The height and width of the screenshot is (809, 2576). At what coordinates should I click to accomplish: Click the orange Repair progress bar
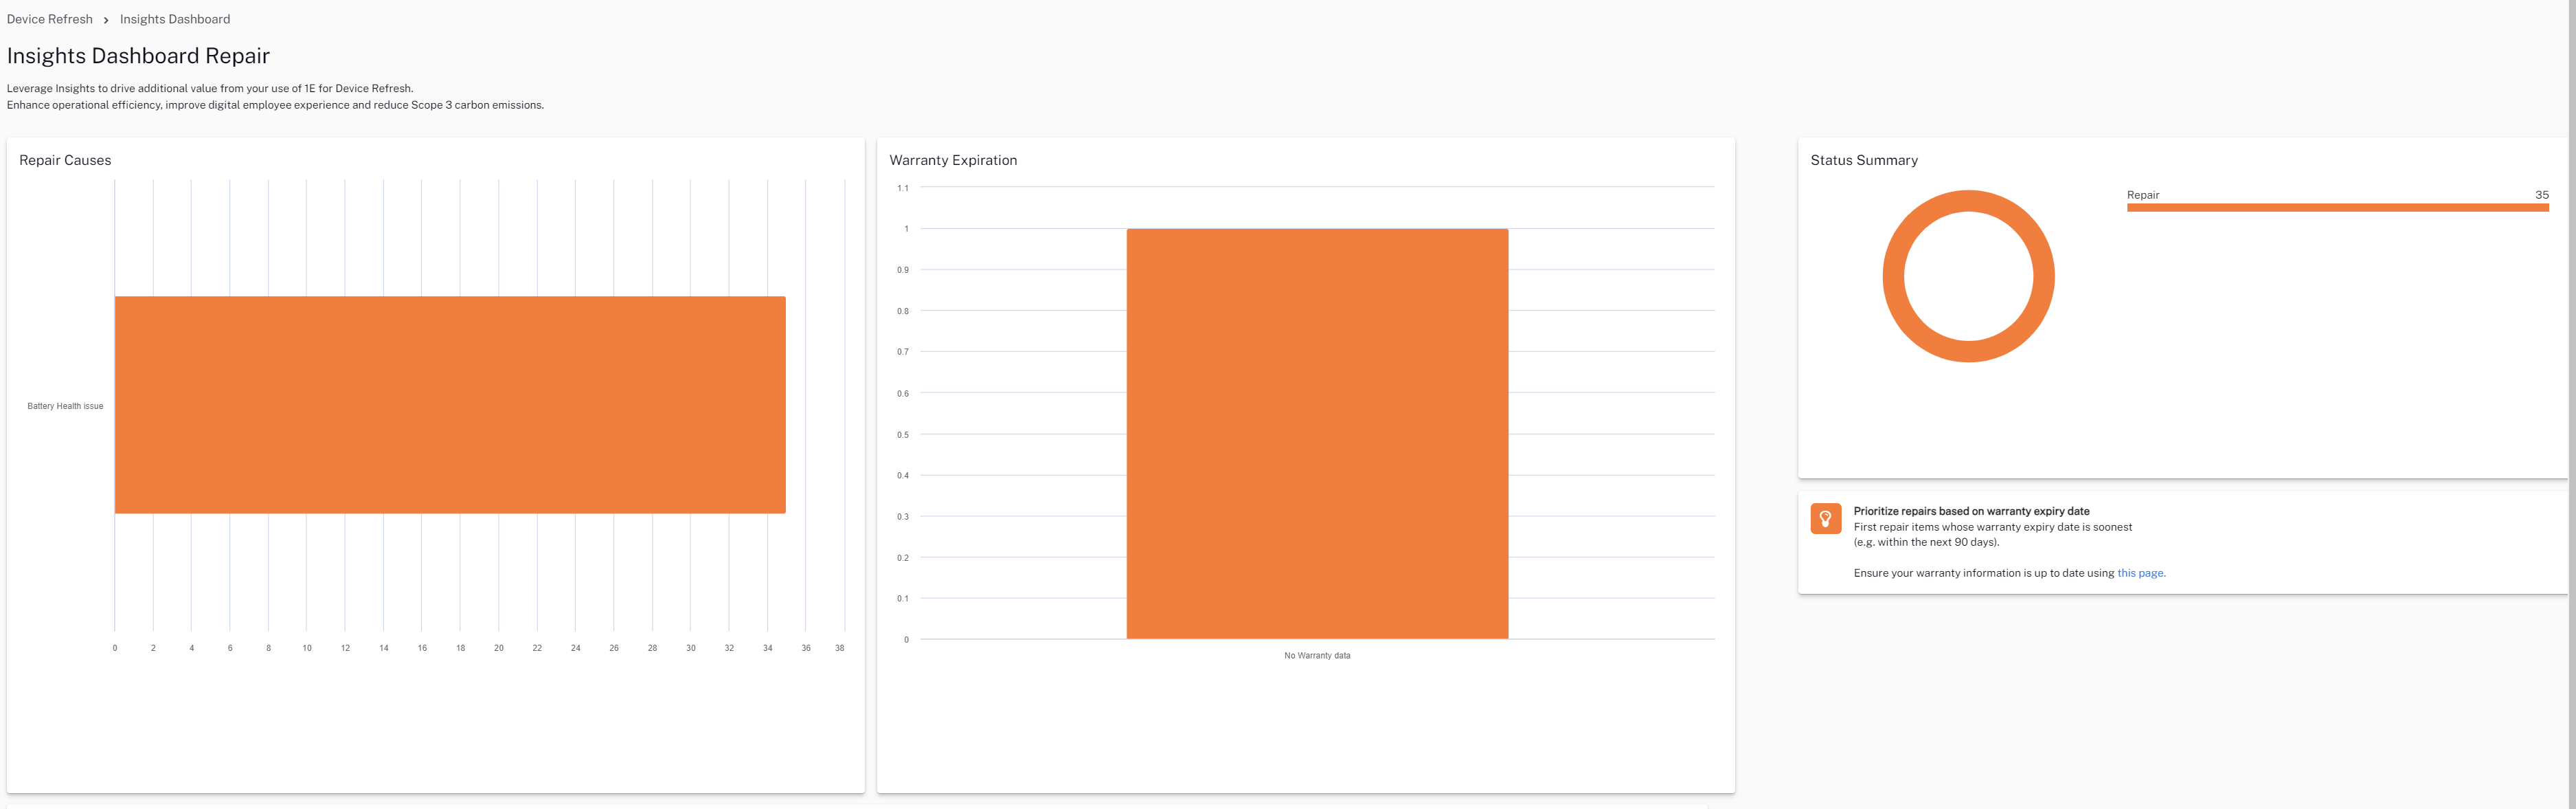pyautogui.click(x=2337, y=207)
